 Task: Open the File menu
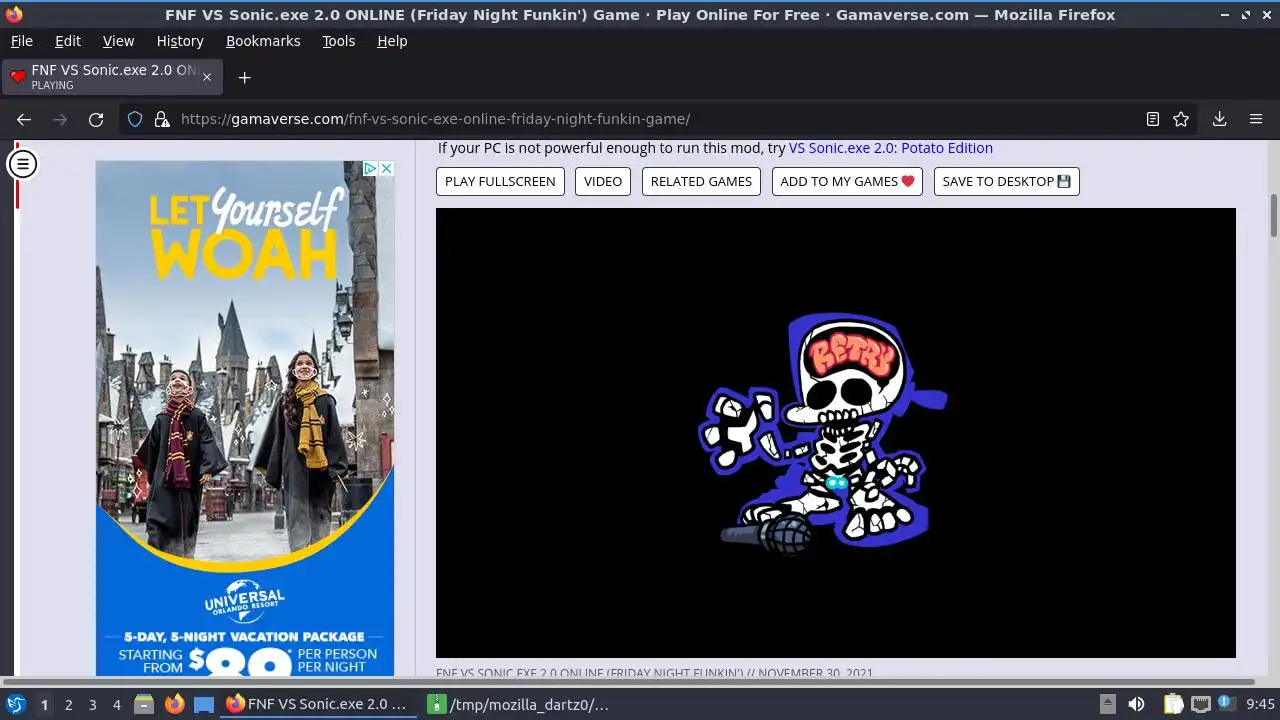coord(21,41)
